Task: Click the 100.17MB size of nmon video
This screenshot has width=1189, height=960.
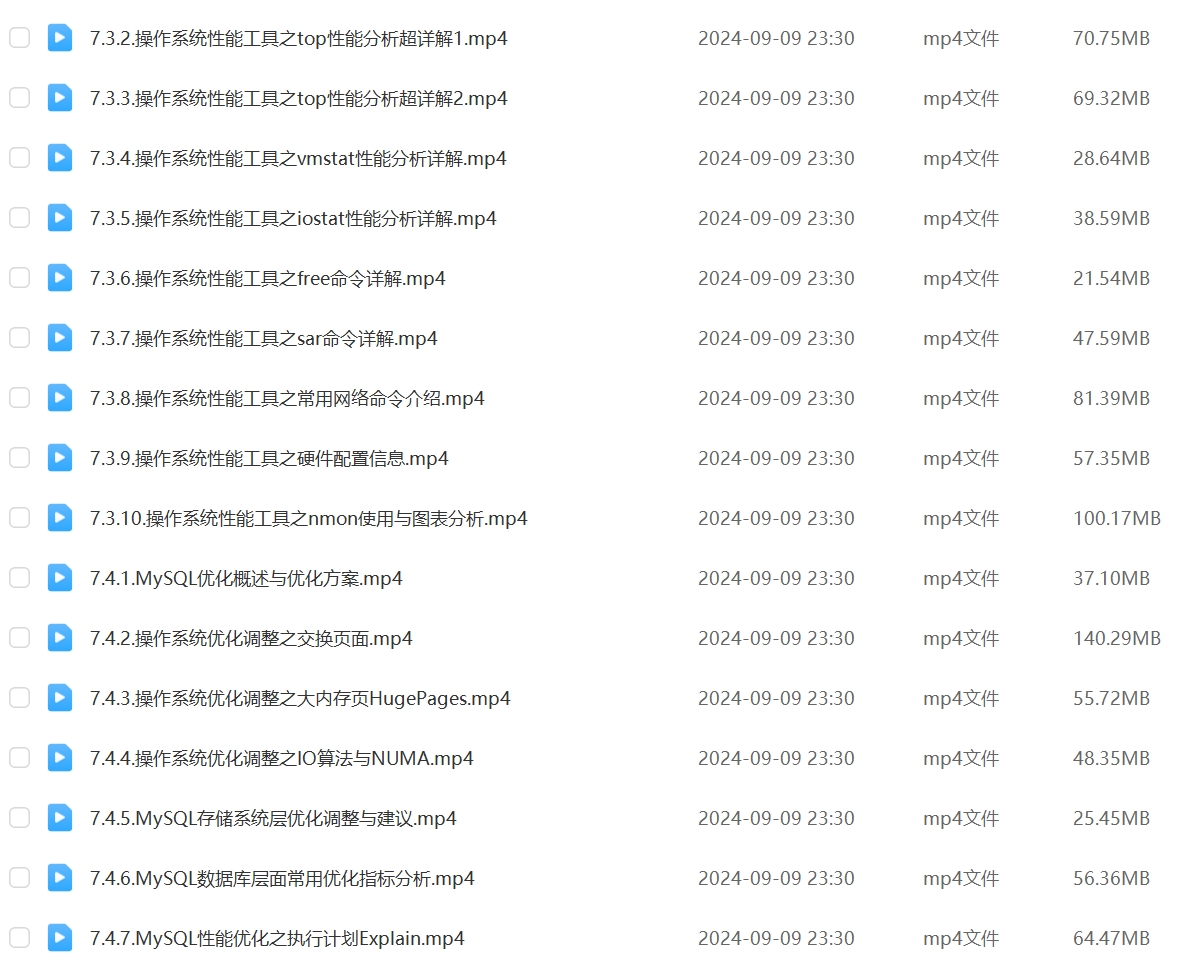Action: click(x=1117, y=518)
